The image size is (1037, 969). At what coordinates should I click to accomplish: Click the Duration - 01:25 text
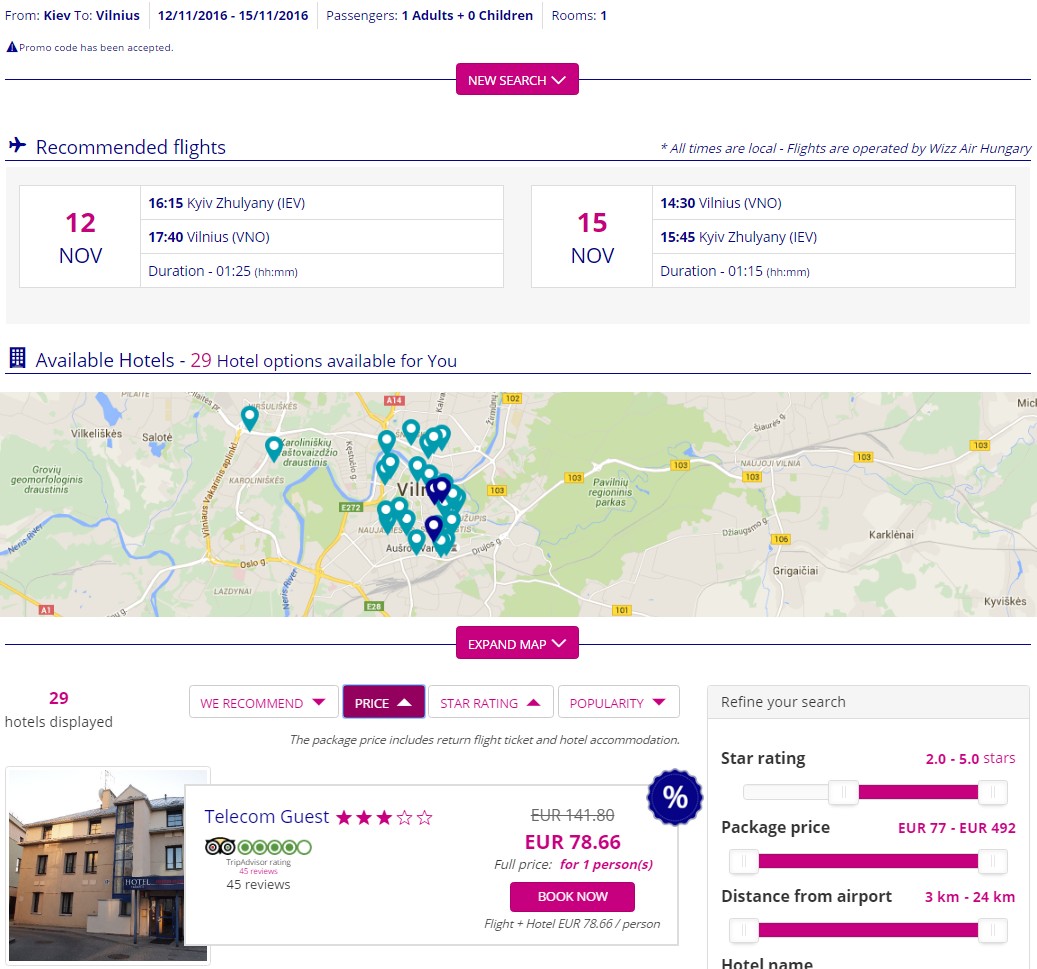pos(223,271)
